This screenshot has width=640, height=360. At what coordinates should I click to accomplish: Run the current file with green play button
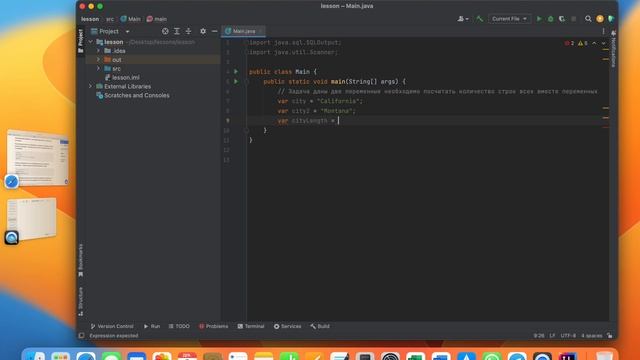[539, 19]
